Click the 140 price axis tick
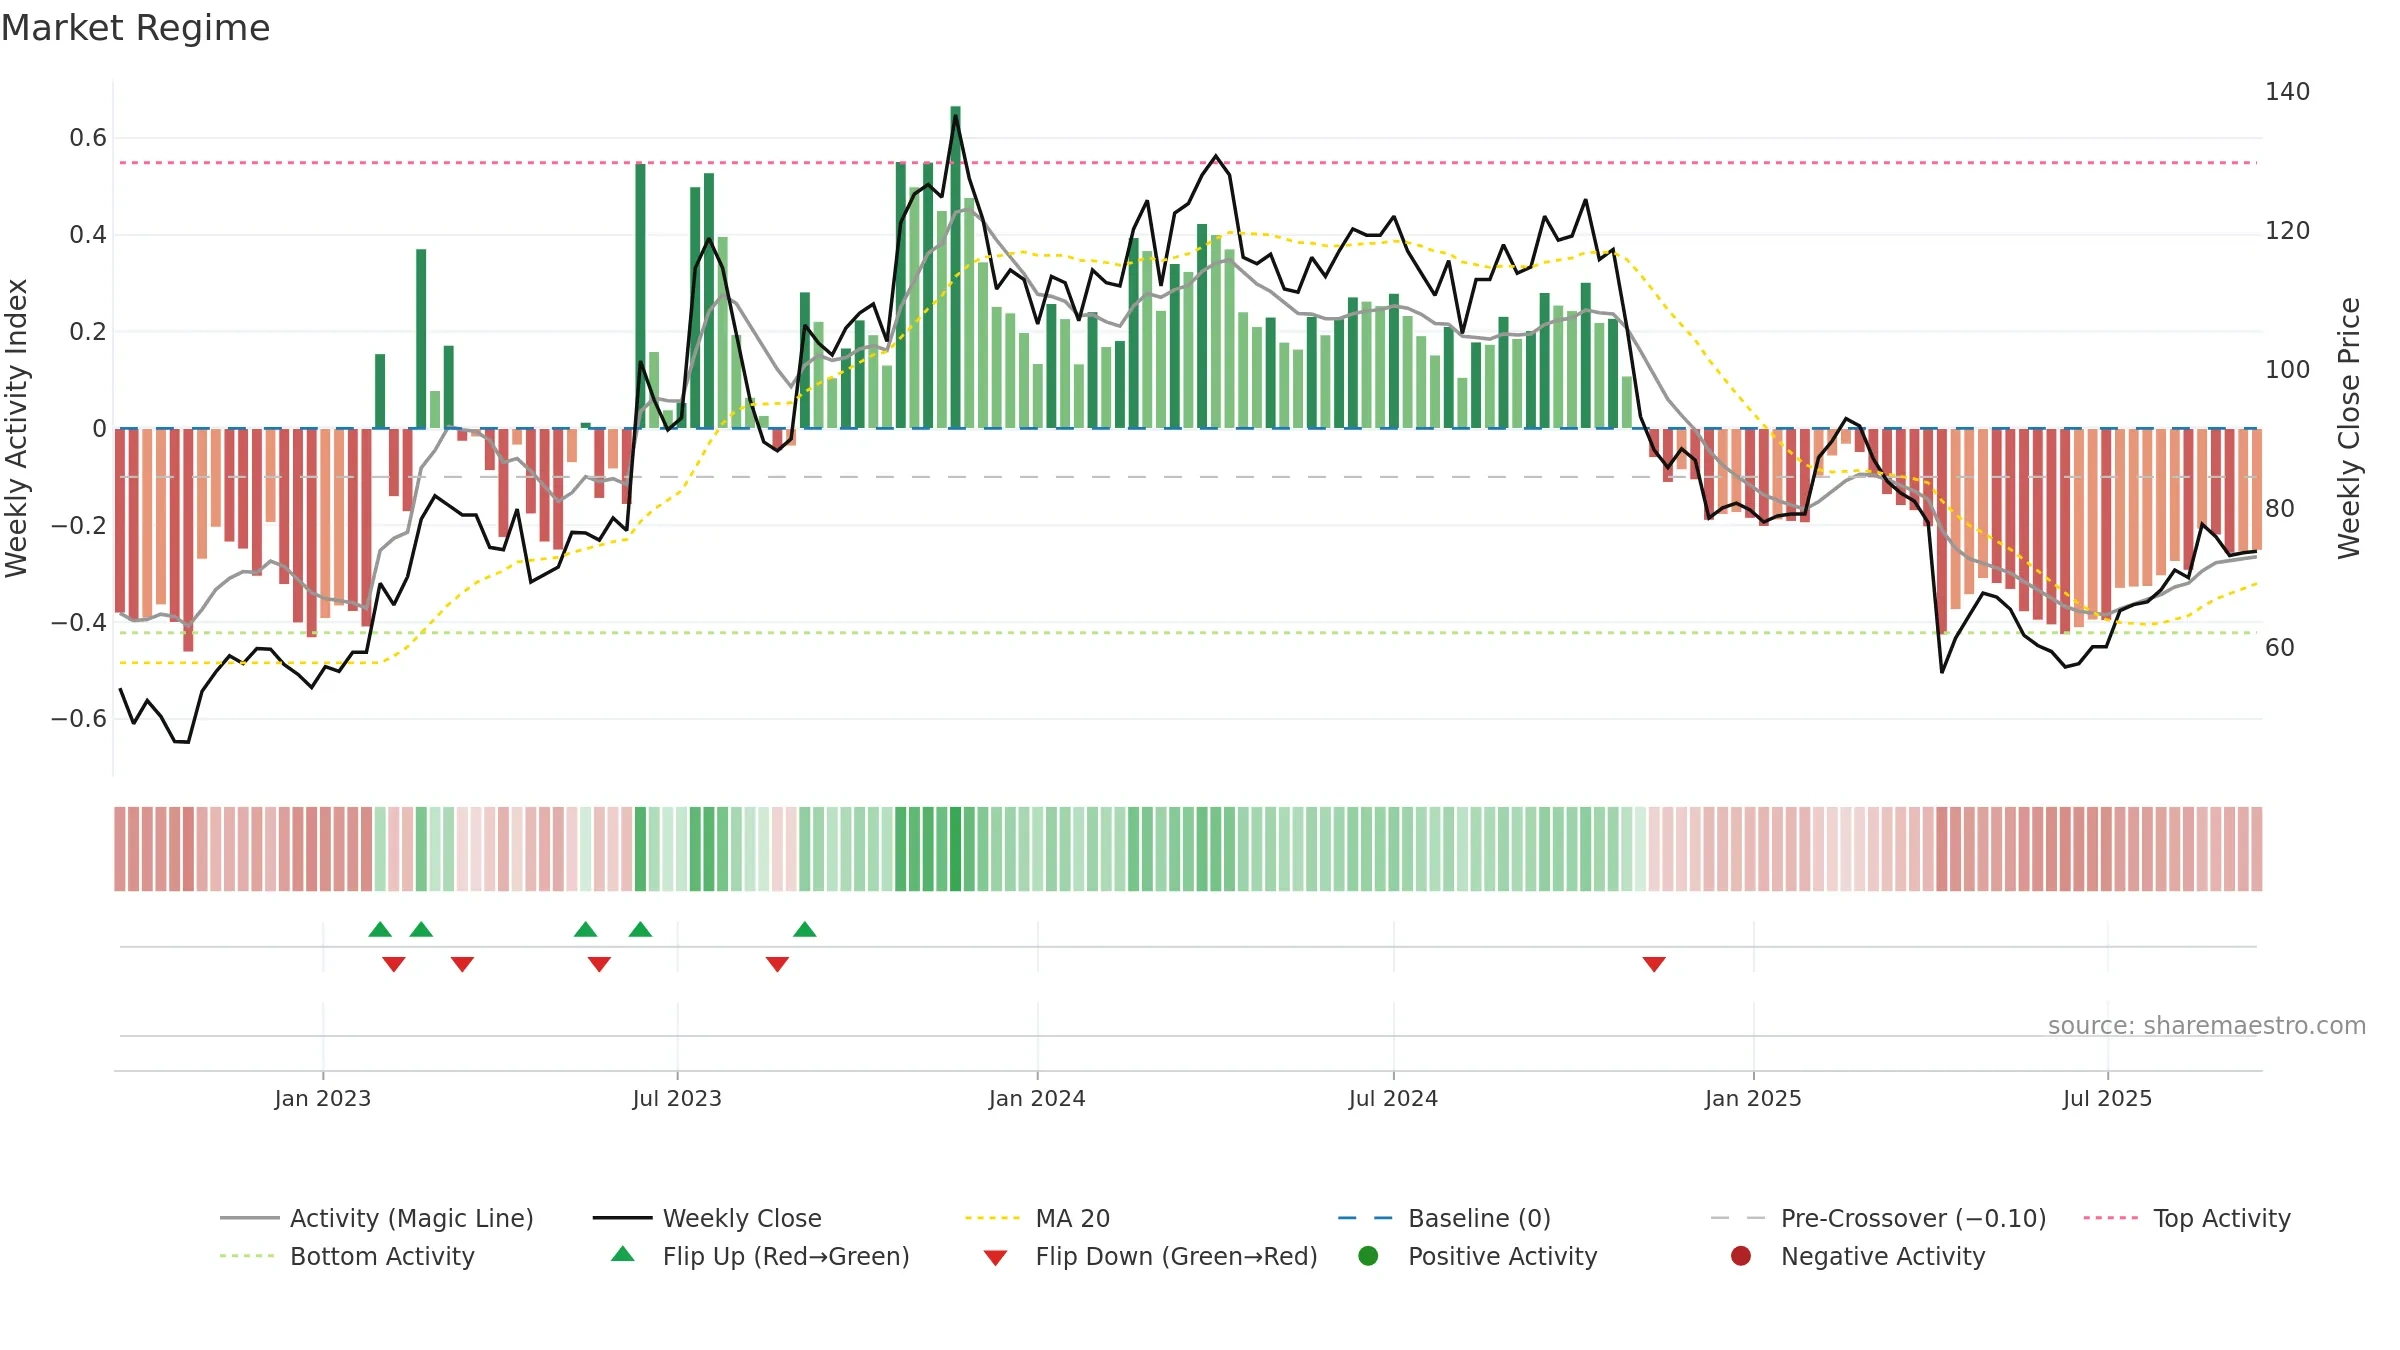Screen dimensions: 2400x1350 pos(2288,92)
